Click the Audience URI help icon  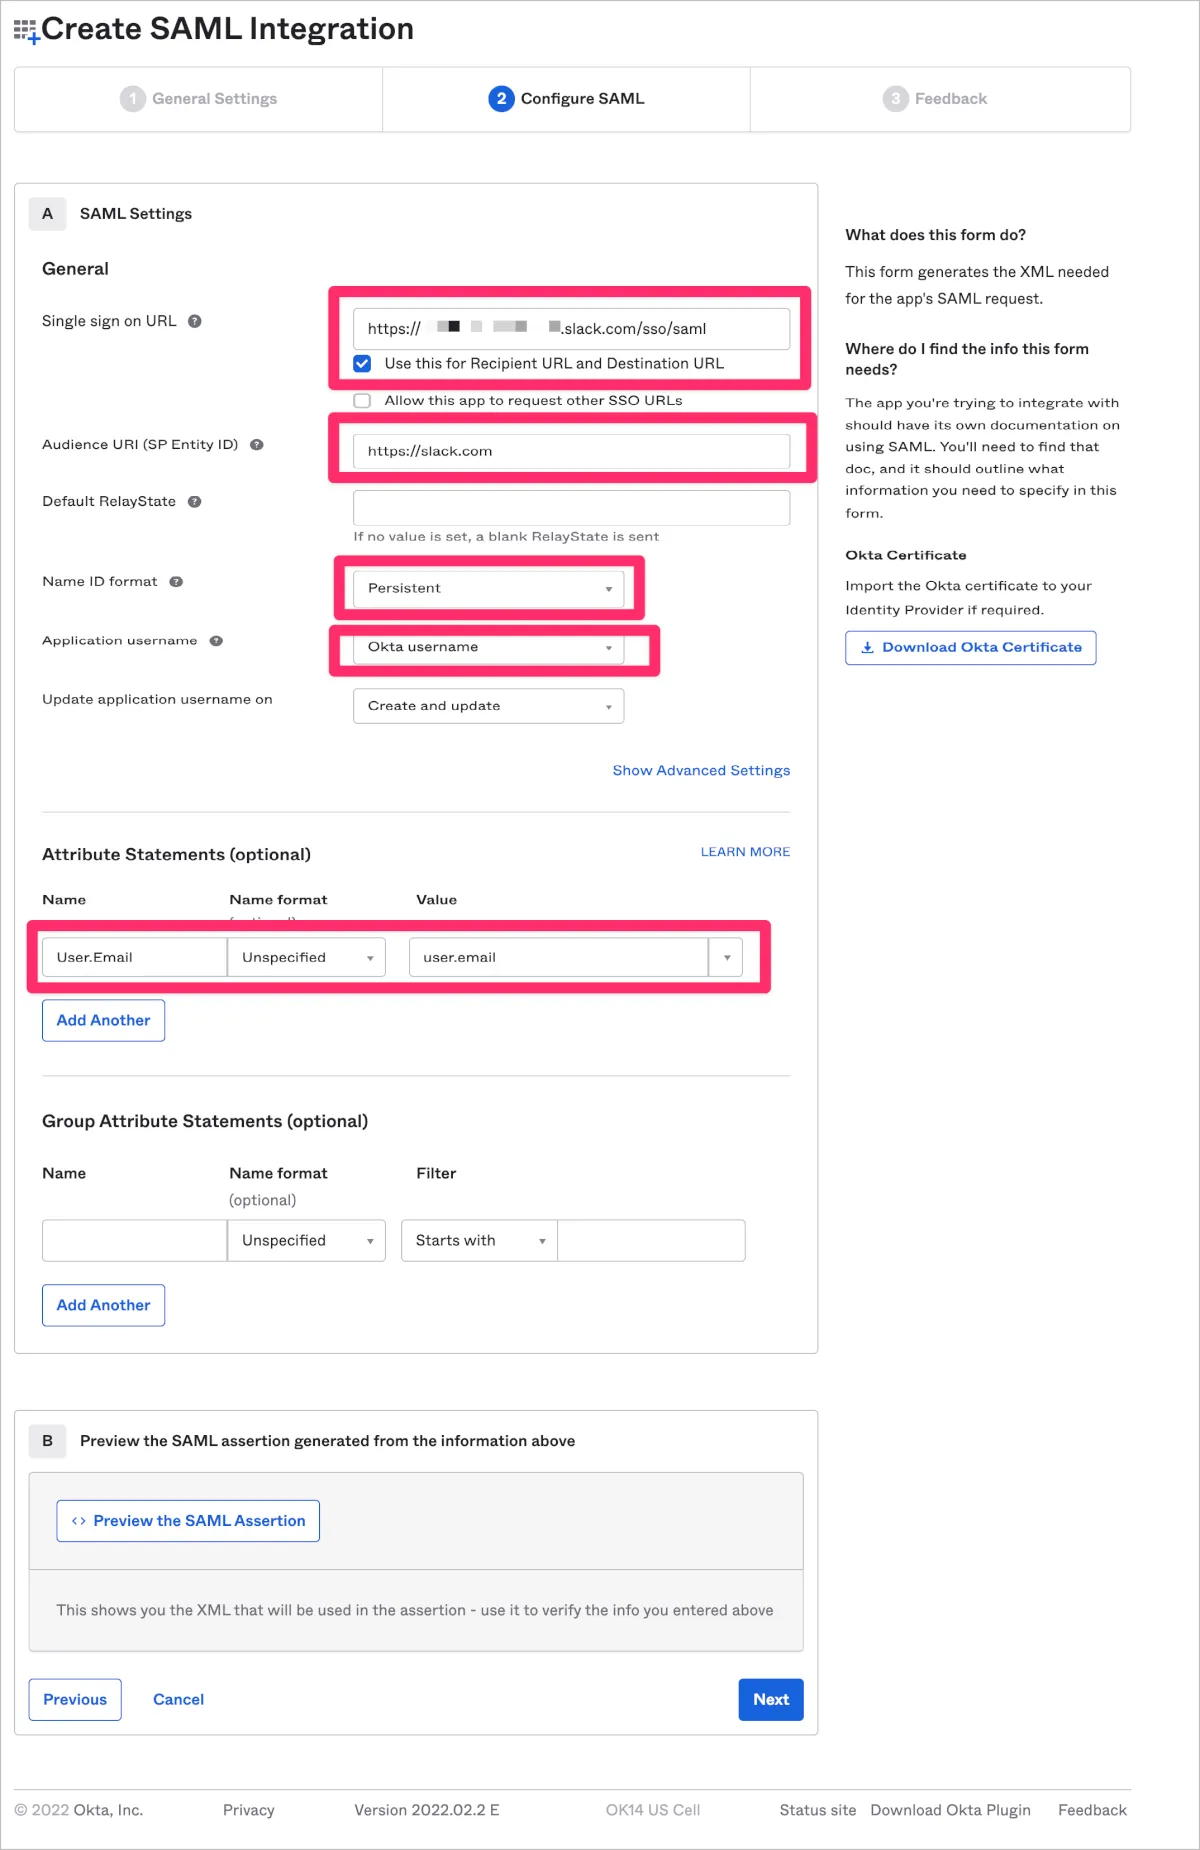coord(257,445)
